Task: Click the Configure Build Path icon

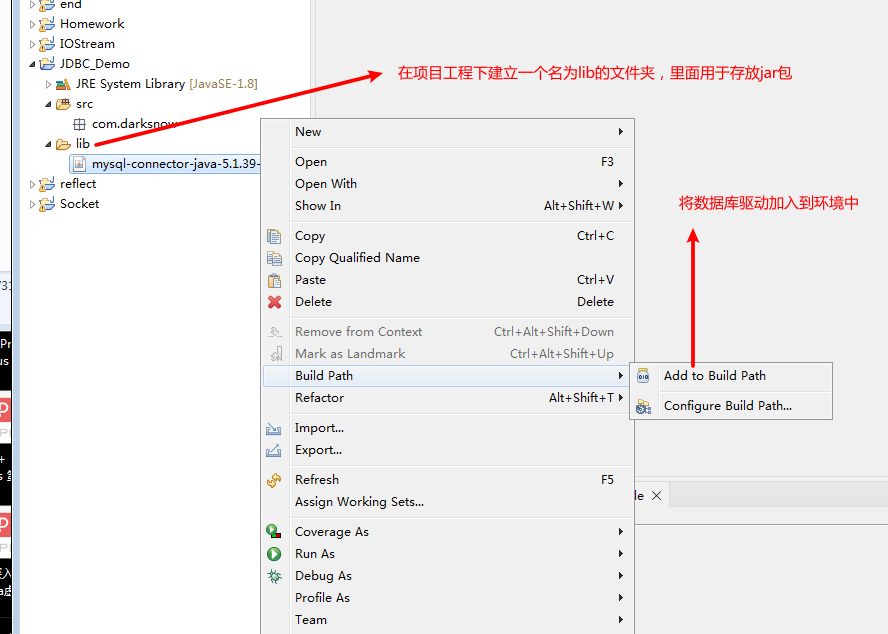Action: pos(643,406)
